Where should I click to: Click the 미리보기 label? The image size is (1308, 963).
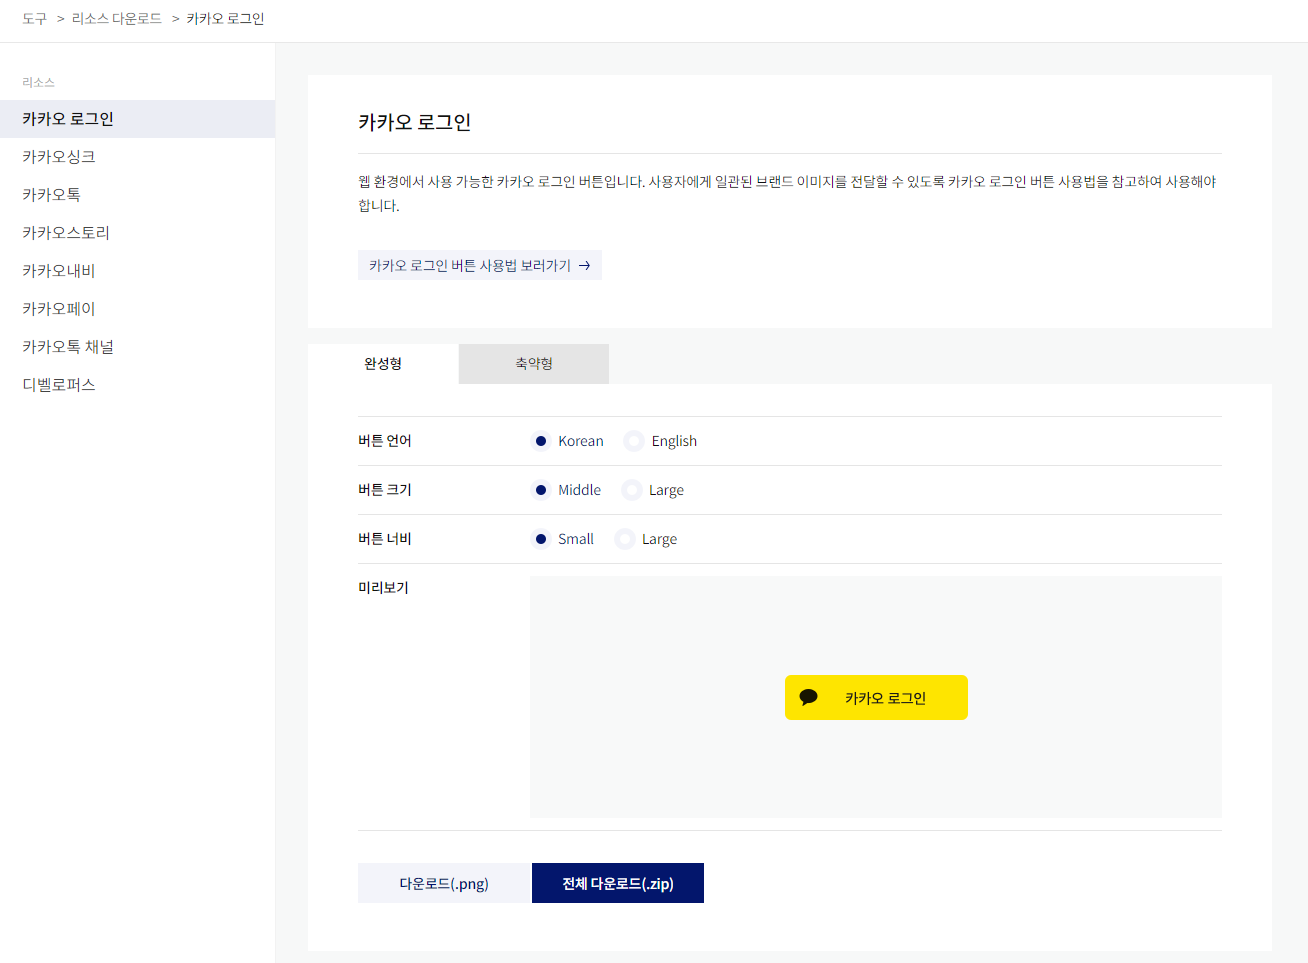[383, 588]
